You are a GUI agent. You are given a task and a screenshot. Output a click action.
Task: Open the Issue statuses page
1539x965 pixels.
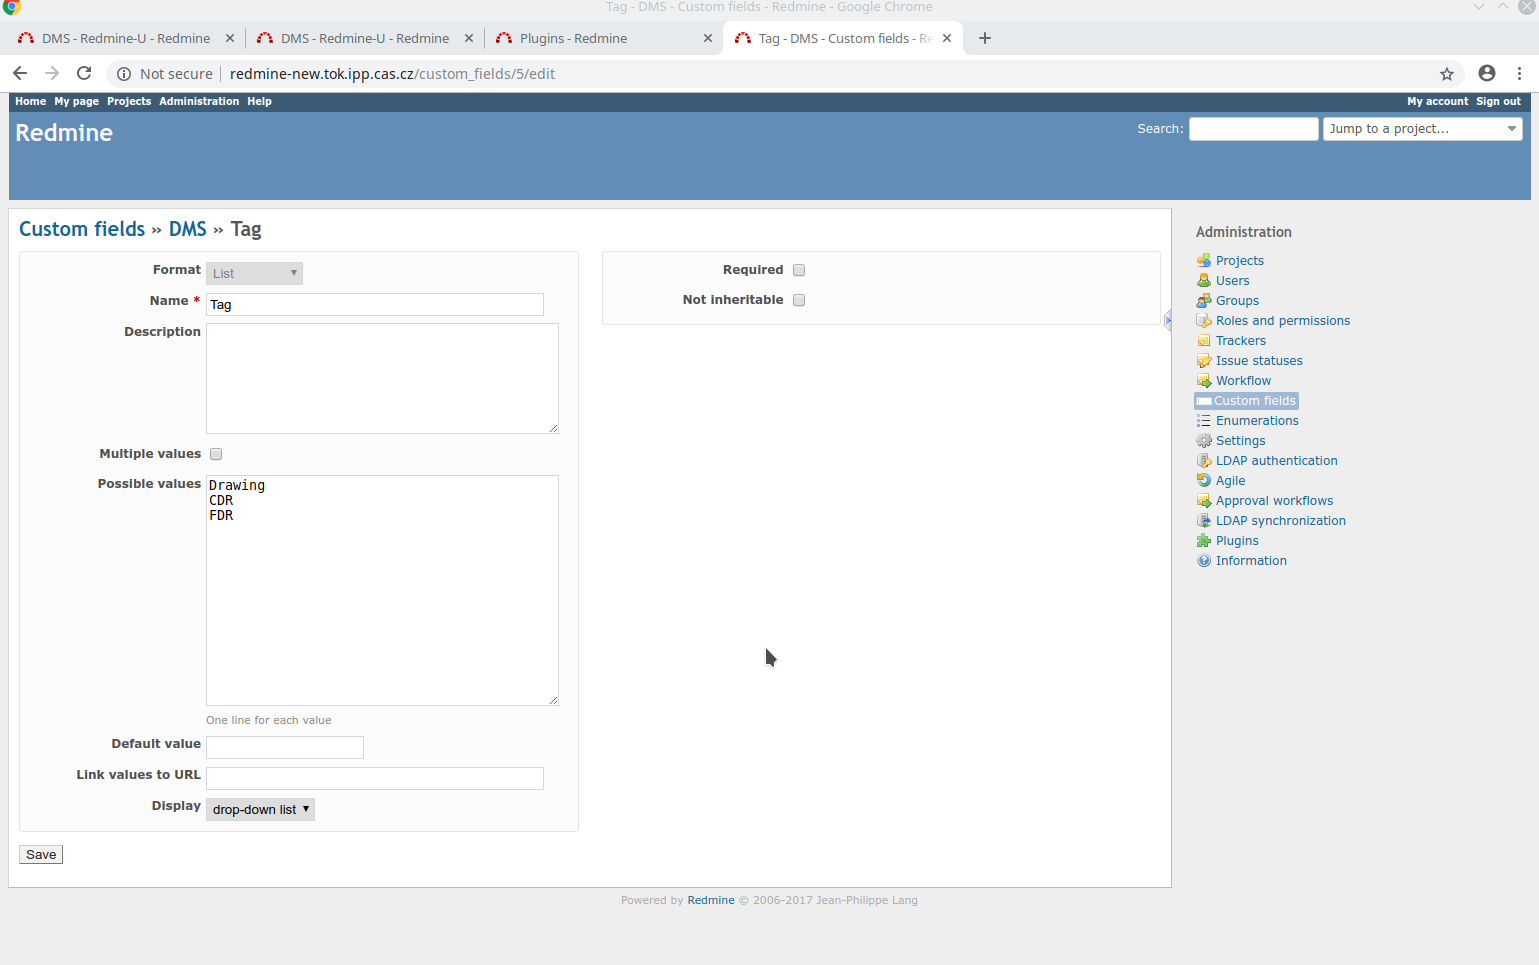pos(1258,360)
